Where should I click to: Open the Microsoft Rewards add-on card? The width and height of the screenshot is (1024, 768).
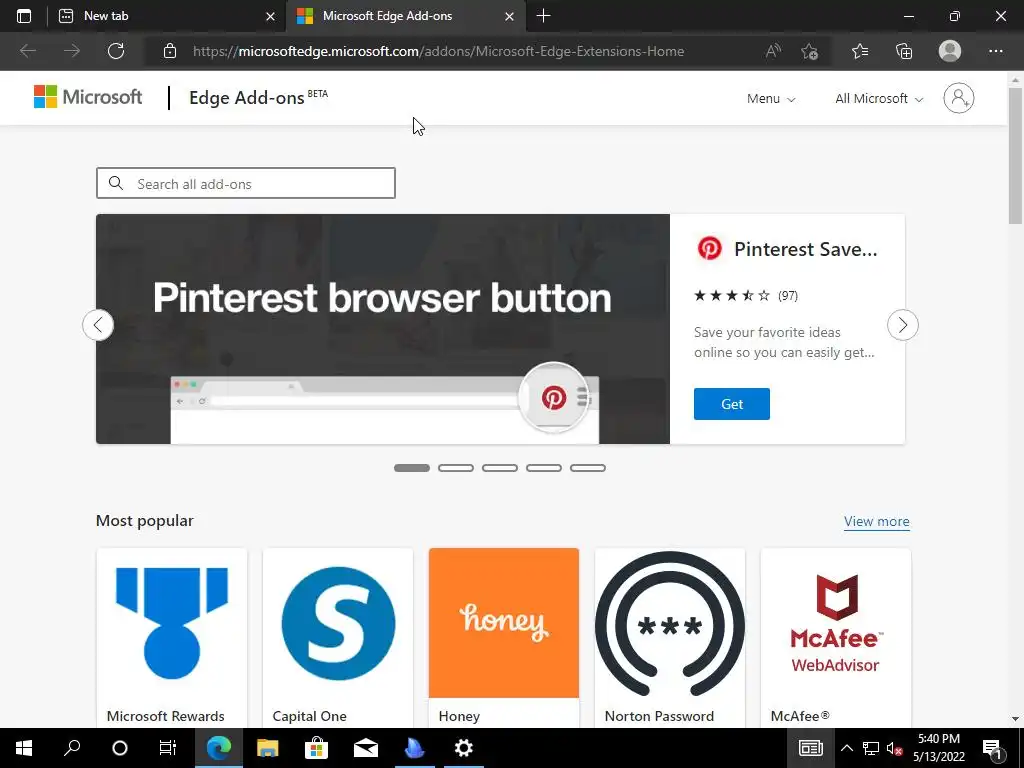[172, 637]
